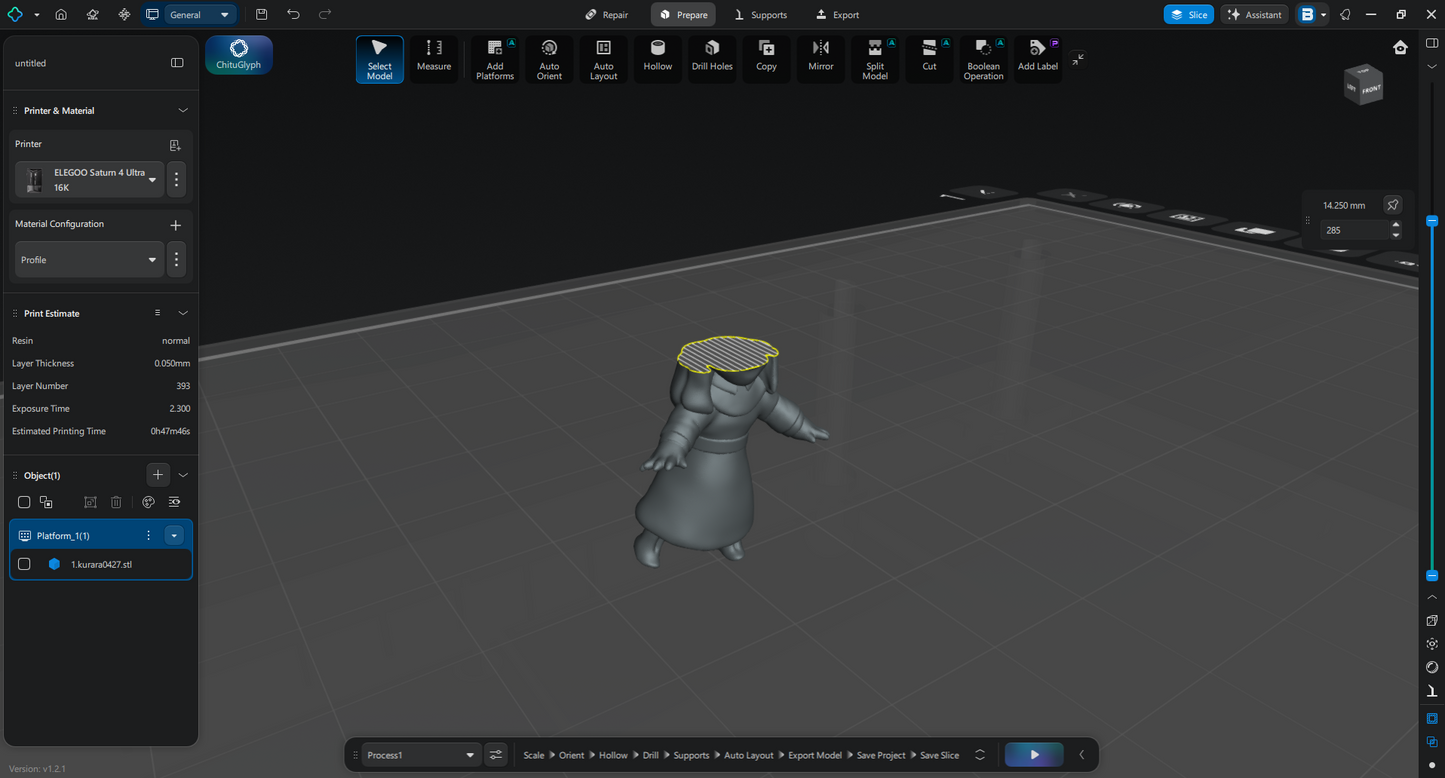1445x778 pixels.
Task: Apply Auto Layout to the platform
Action: tap(603, 60)
